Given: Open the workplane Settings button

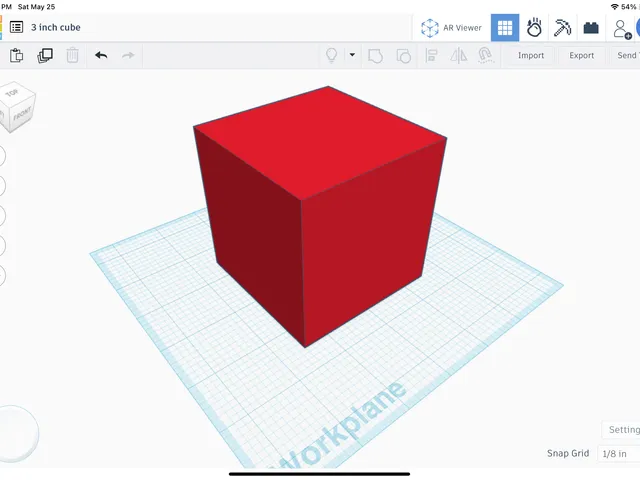Looking at the screenshot, I should pyautogui.click(x=622, y=429).
